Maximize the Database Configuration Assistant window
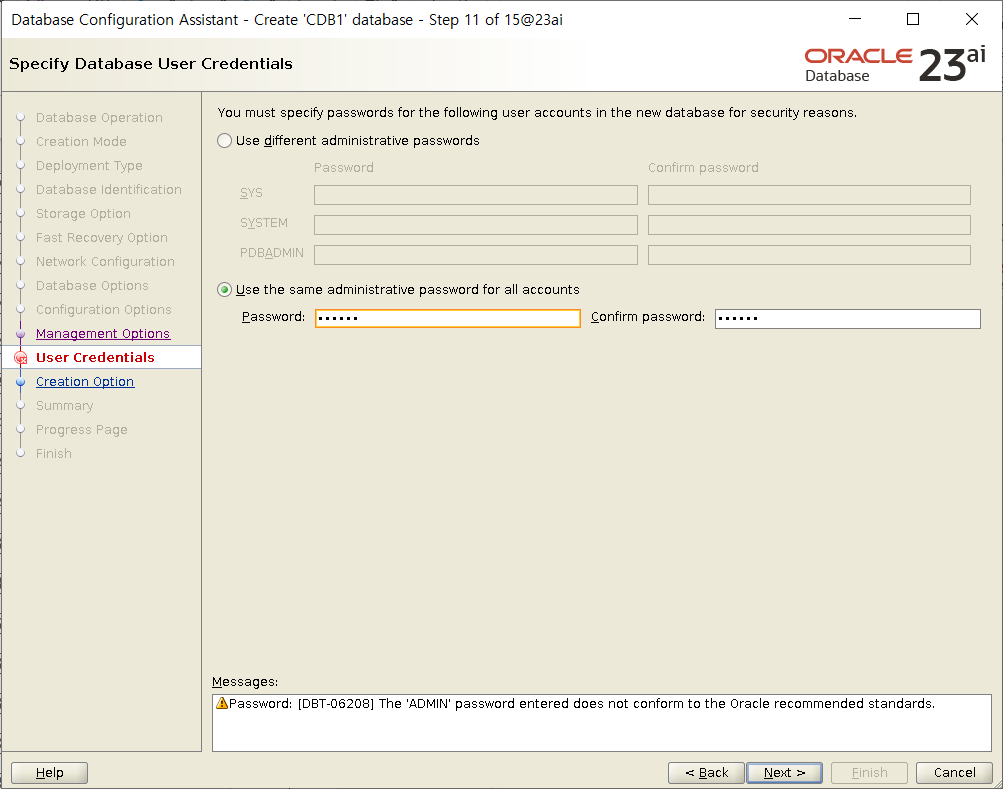 [913, 19]
